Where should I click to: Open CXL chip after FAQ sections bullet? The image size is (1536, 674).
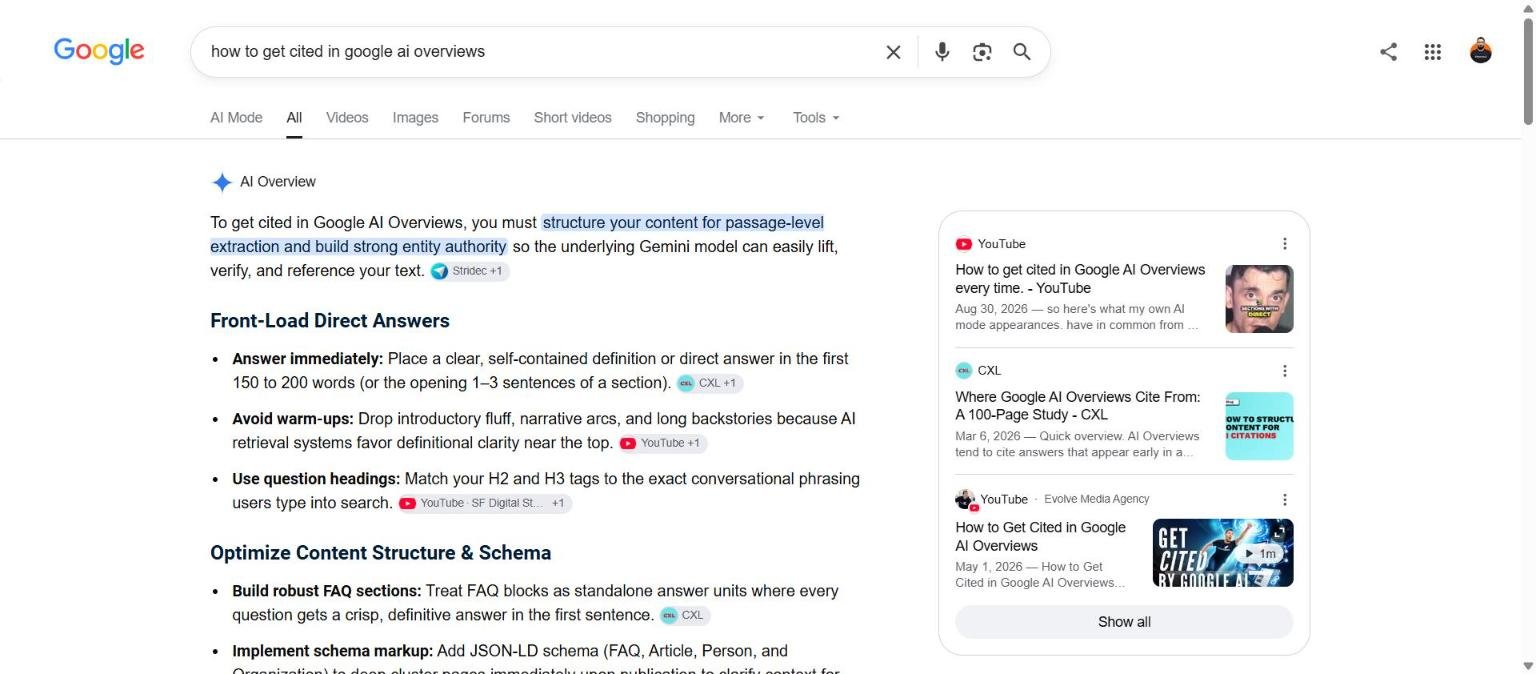click(x=684, y=615)
